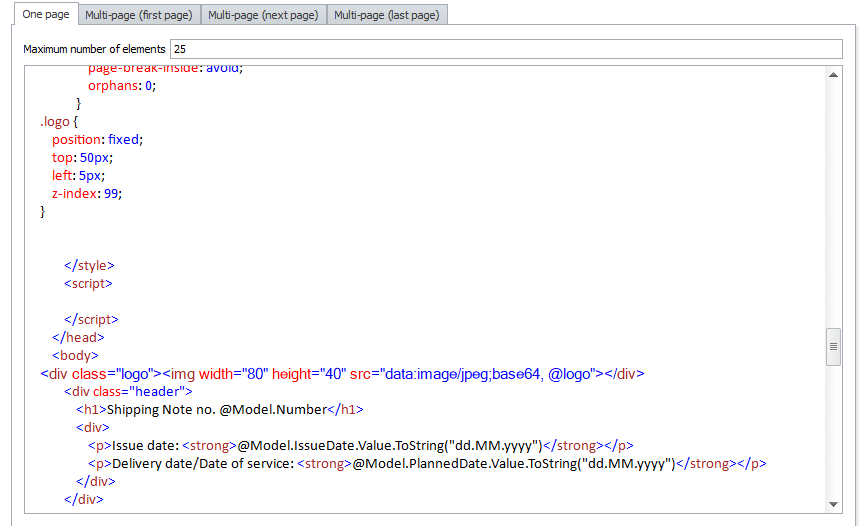Image resolution: width=861 pixels, height=526 pixels.
Task: Click the div class="header" line
Action: (x=128, y=391)
